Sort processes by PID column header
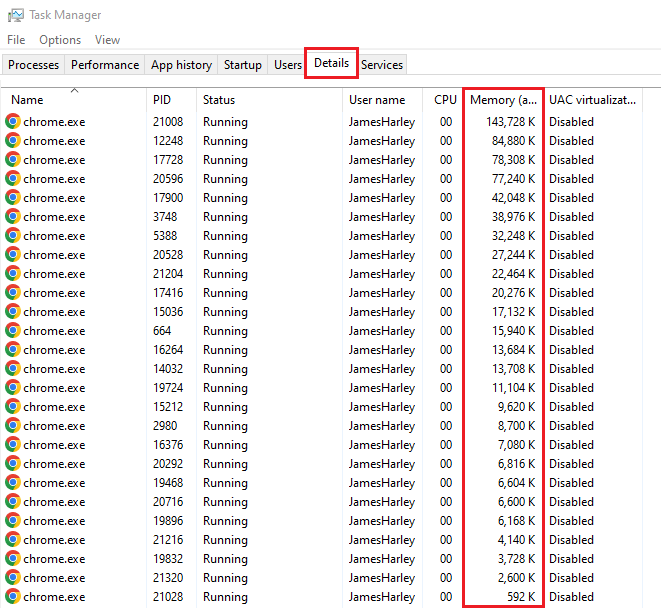661x608 pixels. coord(162,100)
